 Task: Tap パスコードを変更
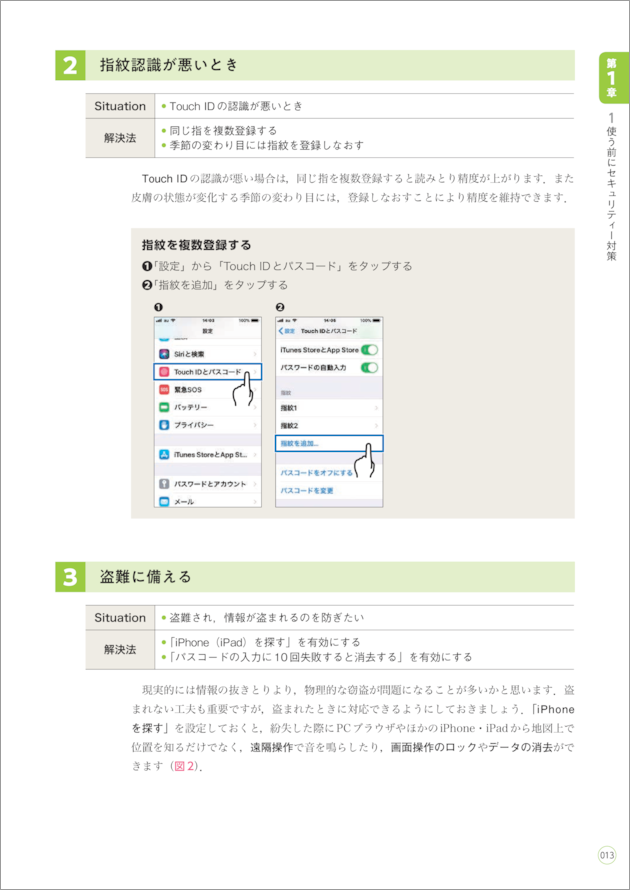(x=306, y=491)
